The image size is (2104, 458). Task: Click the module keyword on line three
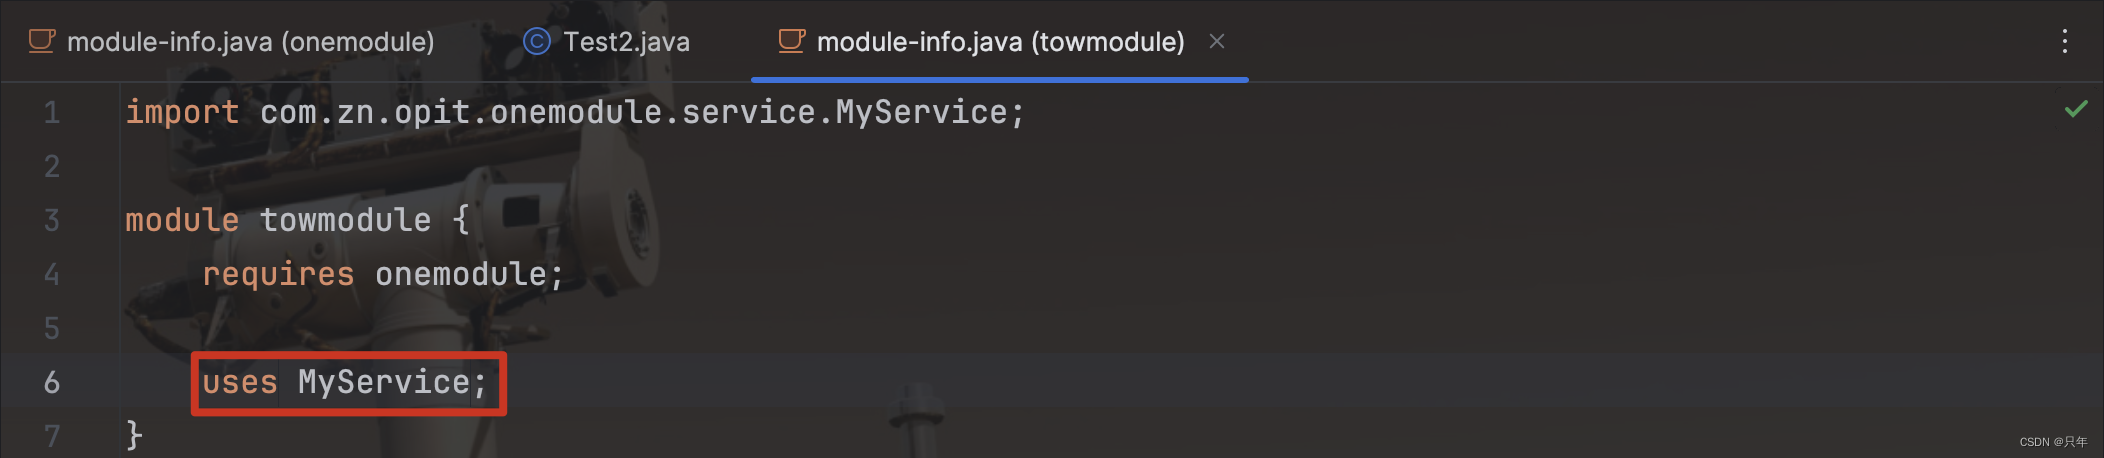coord(182,220)
